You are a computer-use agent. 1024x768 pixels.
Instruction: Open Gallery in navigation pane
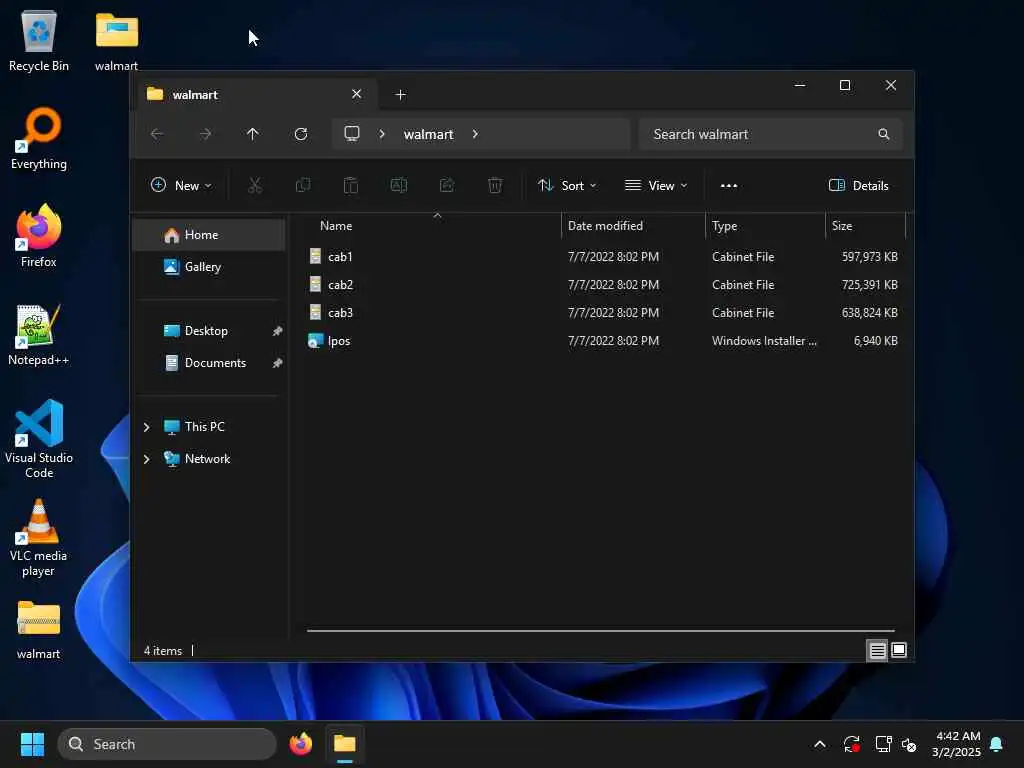click(208, 267)
